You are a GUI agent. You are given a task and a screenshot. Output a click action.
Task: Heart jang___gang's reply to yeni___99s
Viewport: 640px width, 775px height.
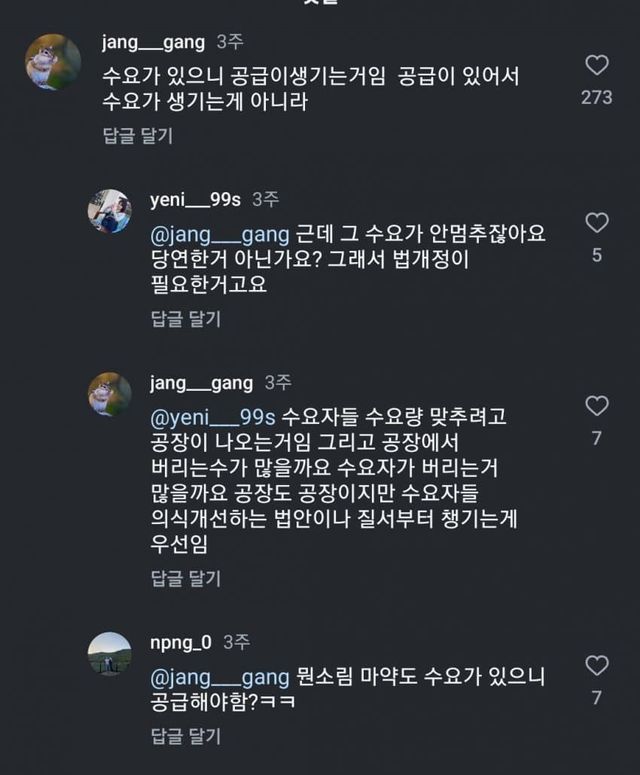pos(596,406)
